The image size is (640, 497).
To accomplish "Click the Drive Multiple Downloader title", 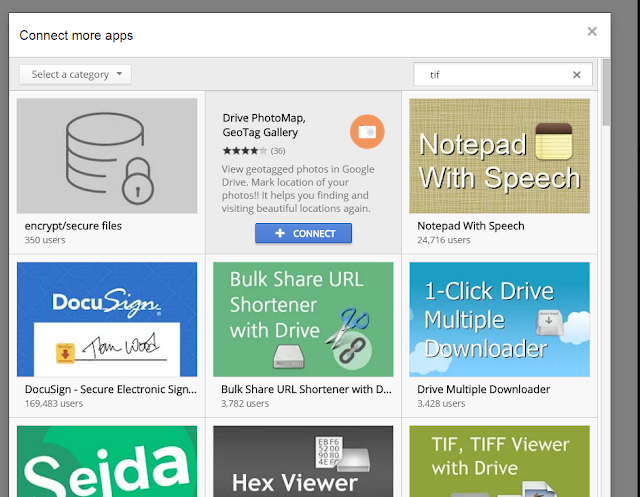I will click(x=484, y=389).
